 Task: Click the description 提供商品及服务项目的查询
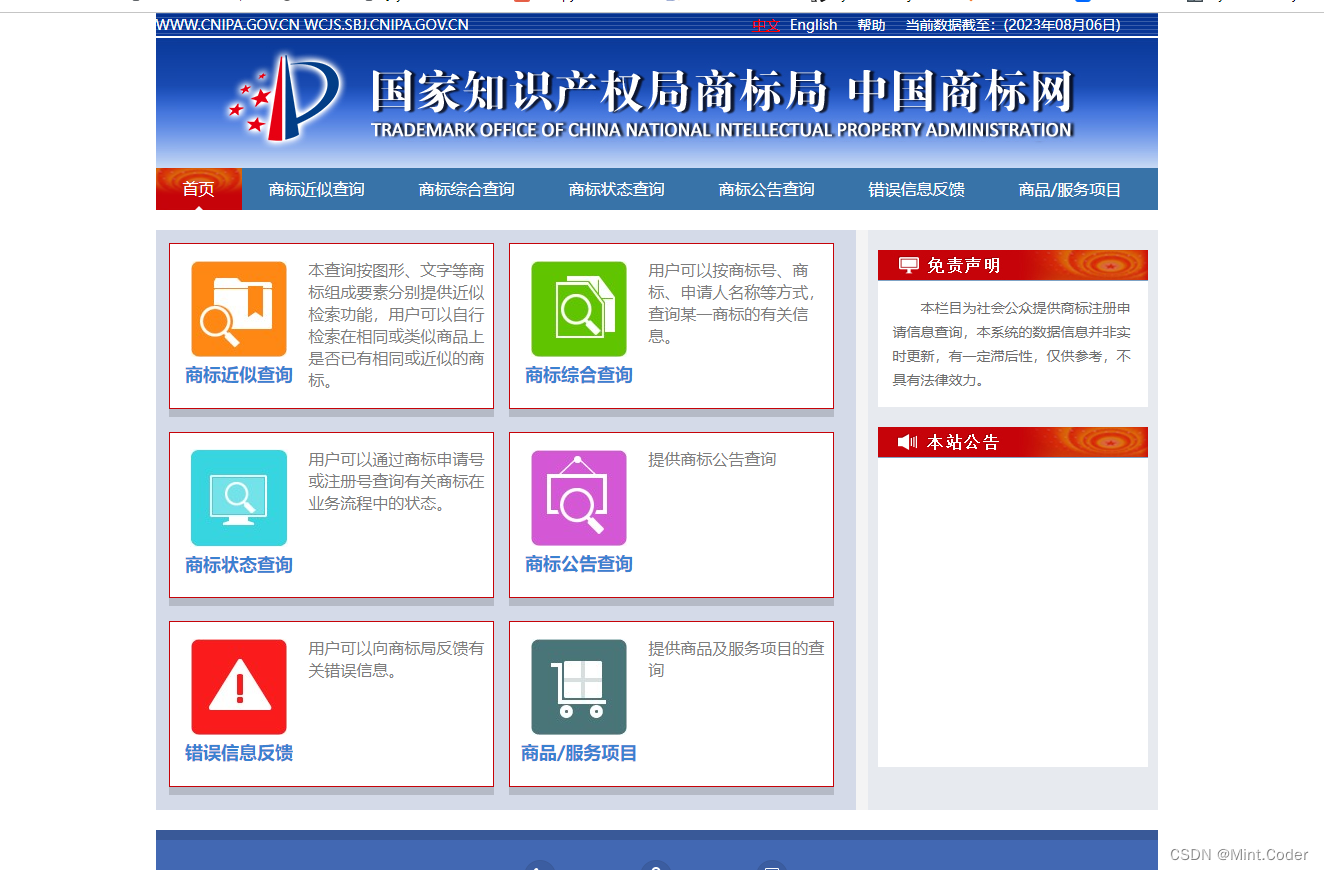pos(736,659)
